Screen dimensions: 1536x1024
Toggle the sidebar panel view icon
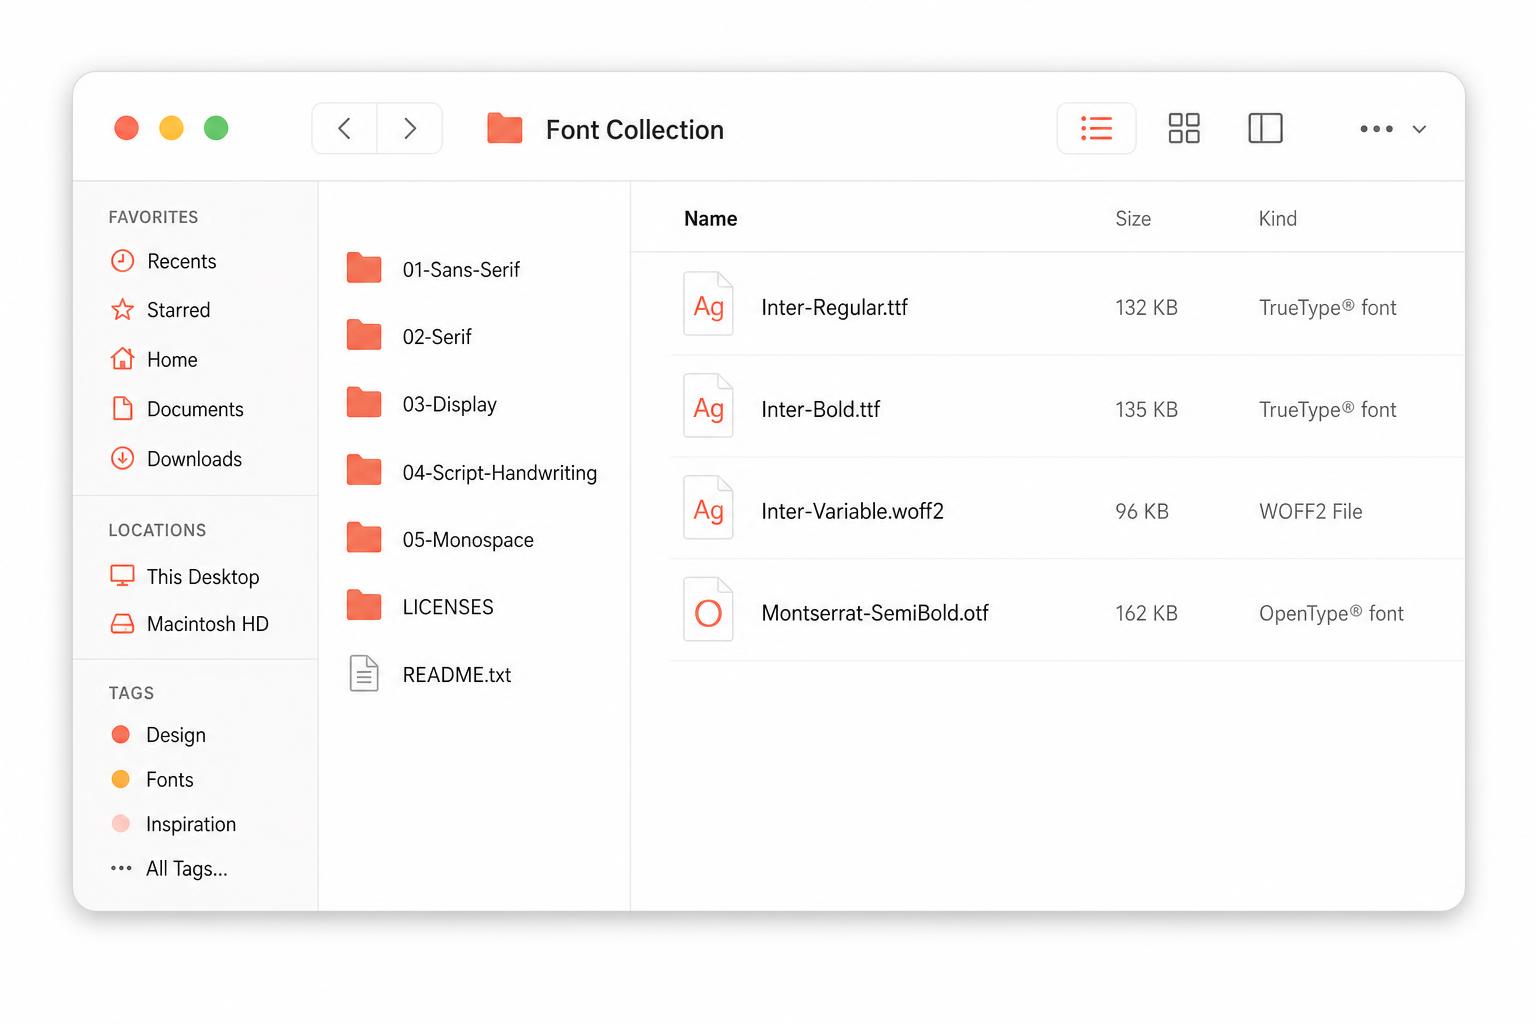pos(1265,128)
